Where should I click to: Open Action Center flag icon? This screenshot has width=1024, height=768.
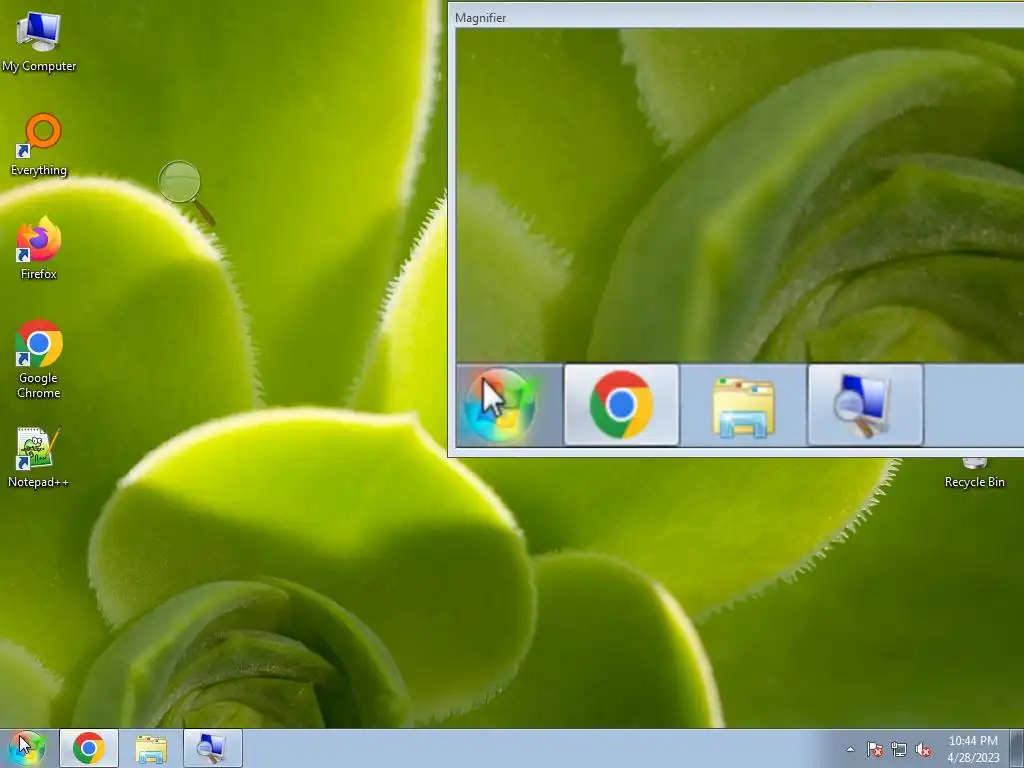pos(874,749)
